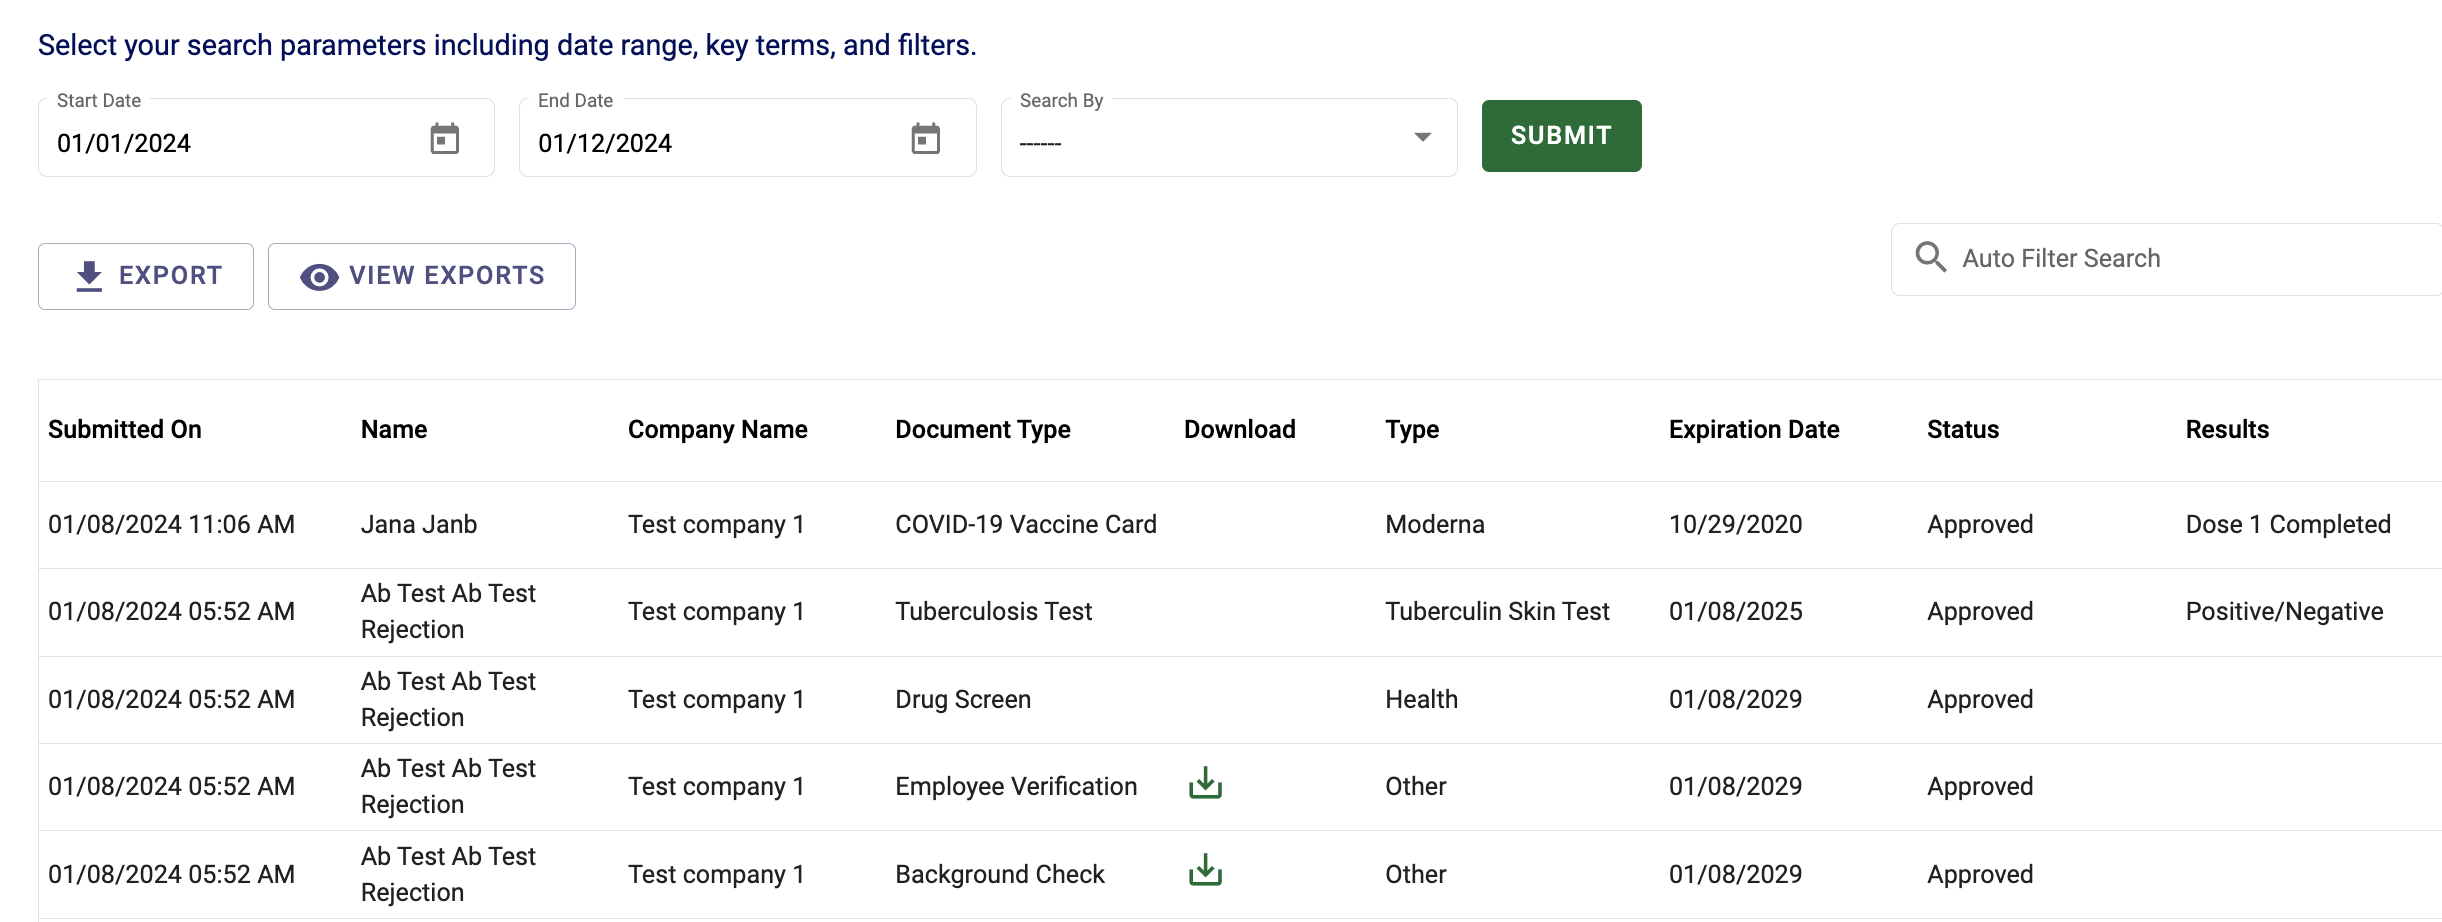The width and height of the screenshot is (2442, 922).
Task: Sort the table by Expiration Date
Action: (x=1753, y=429)
